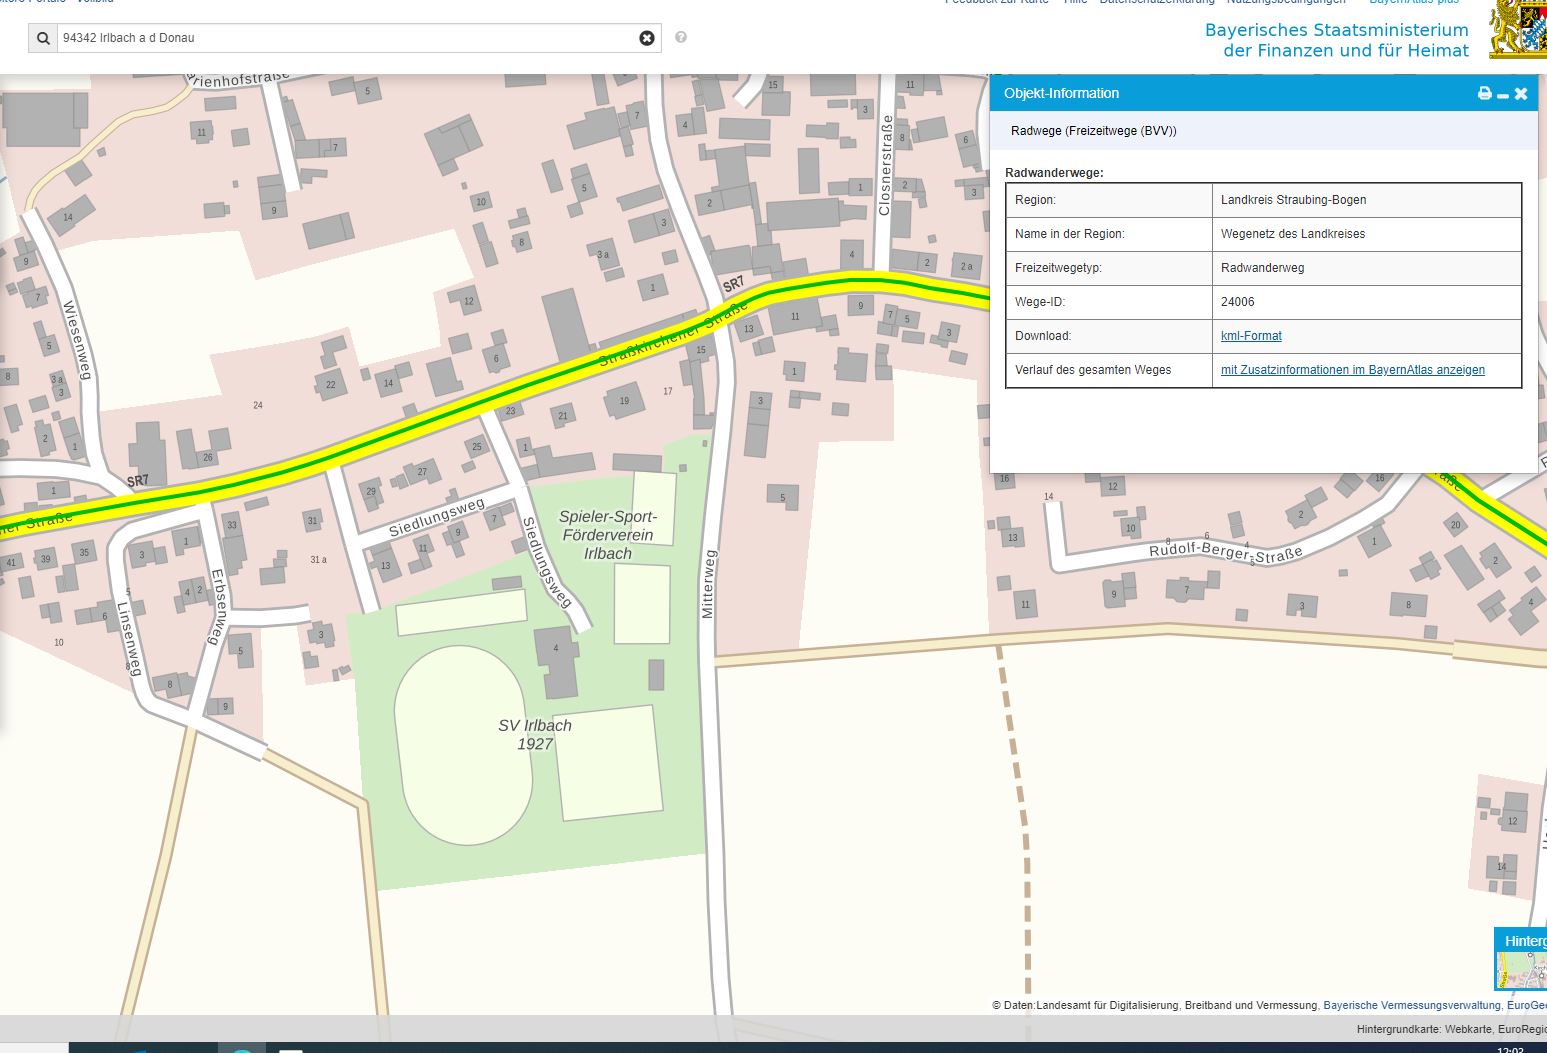The width and height of the screenshot is (1547, 1053).
Task: Open search help question mark icon
Action: tap(681, 37)
